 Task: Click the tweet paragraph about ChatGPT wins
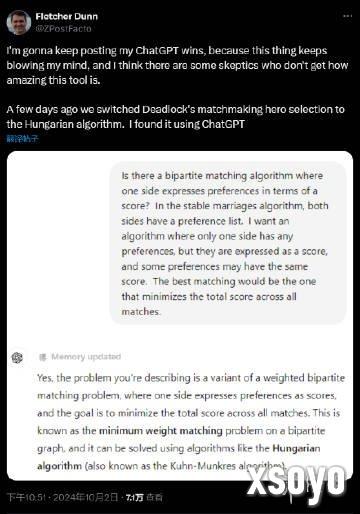(x=177, y=65)
